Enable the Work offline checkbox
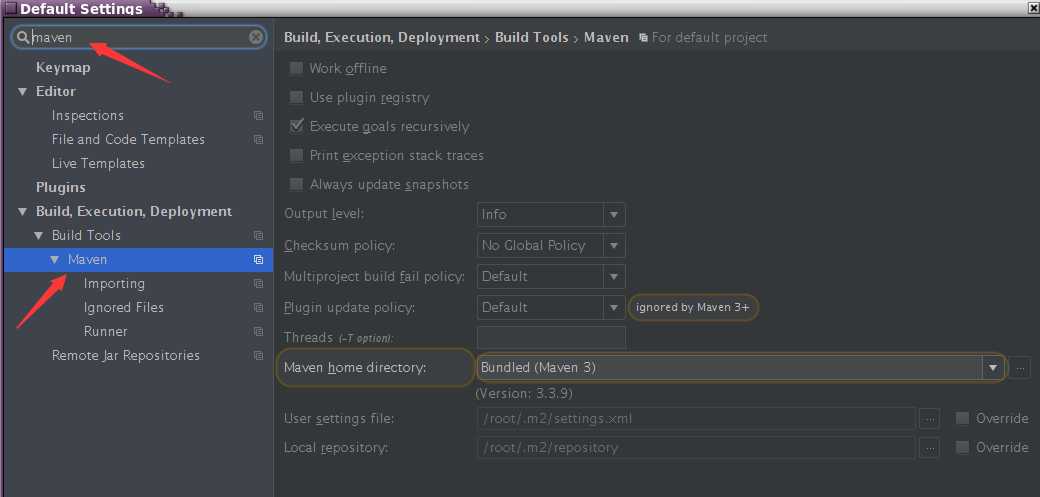This screenshot has height=497, width=1040. pos(297,69)
